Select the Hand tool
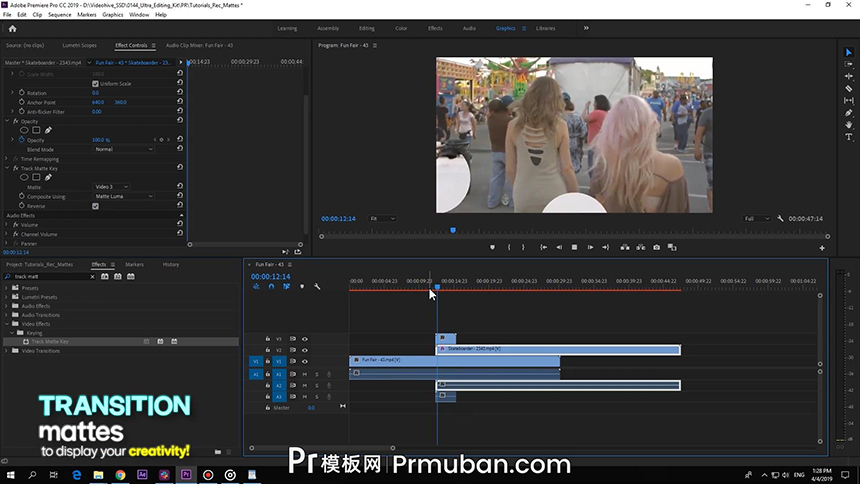860x484 pixels. 848,125
